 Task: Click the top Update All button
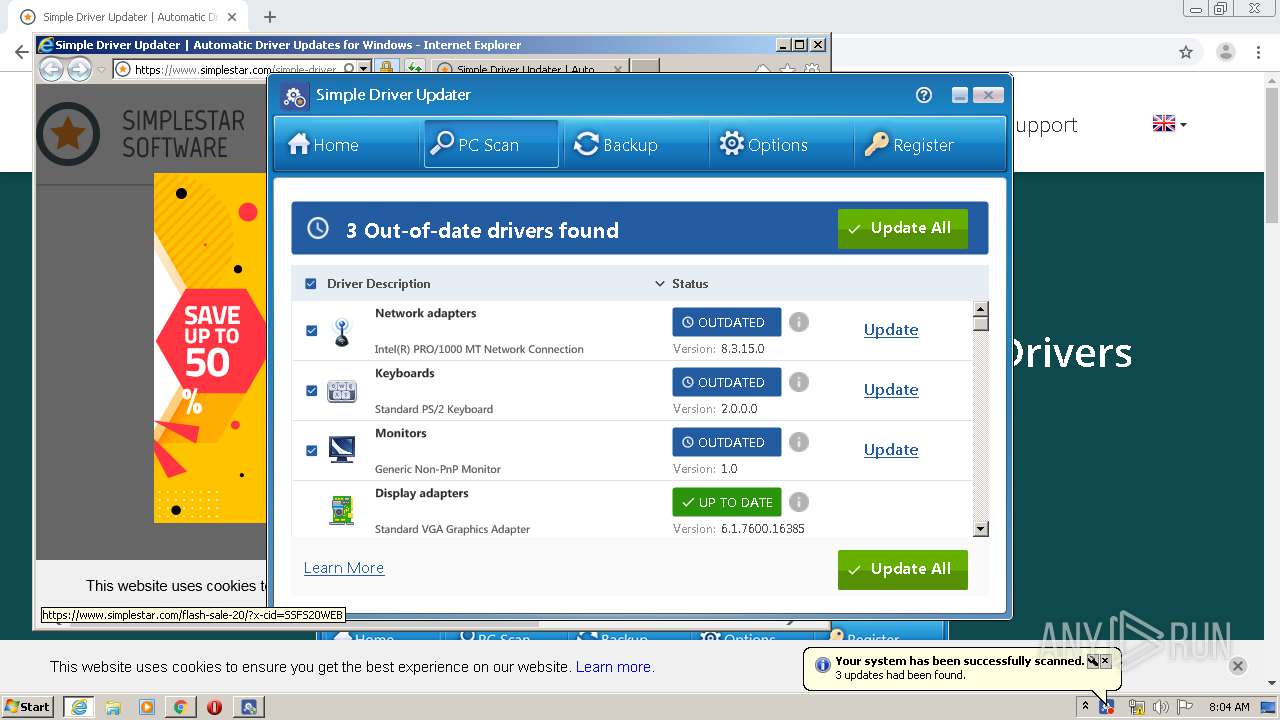(903, 229)
